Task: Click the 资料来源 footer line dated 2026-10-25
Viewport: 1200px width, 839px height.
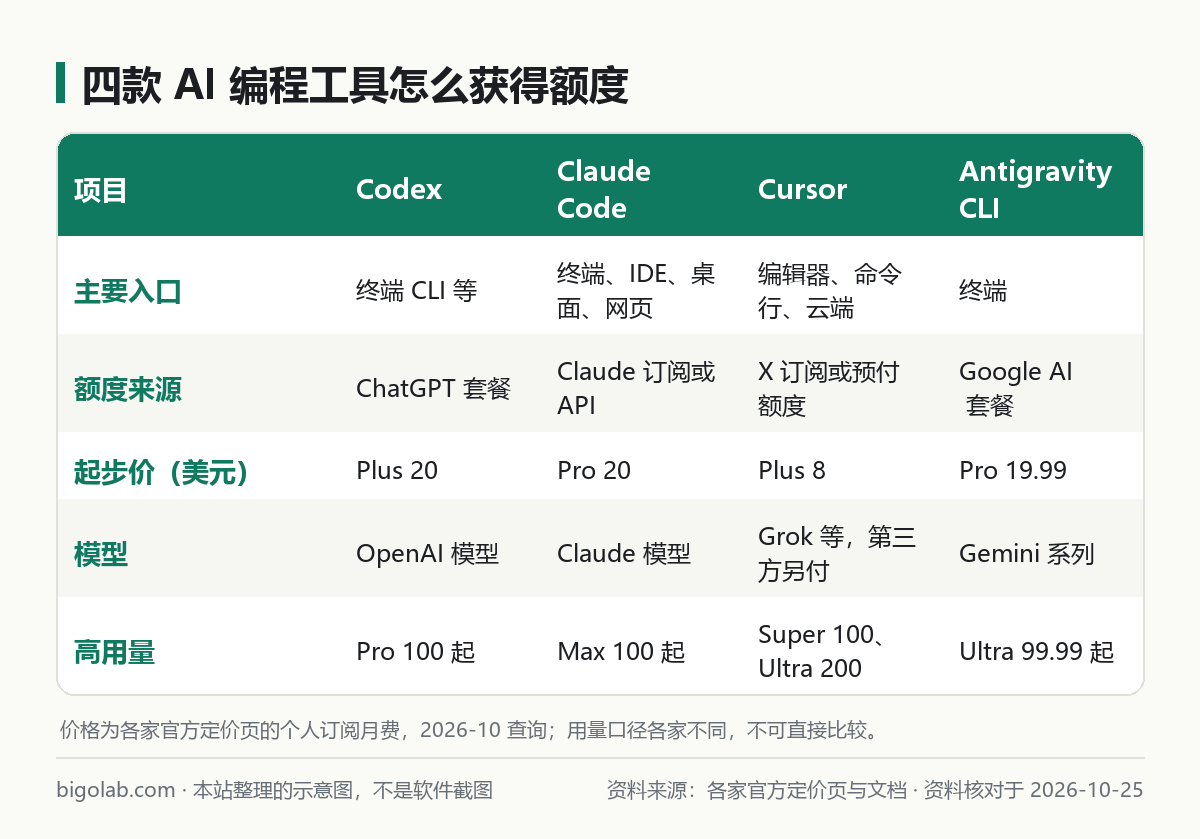Action: (x=875, y=790)
